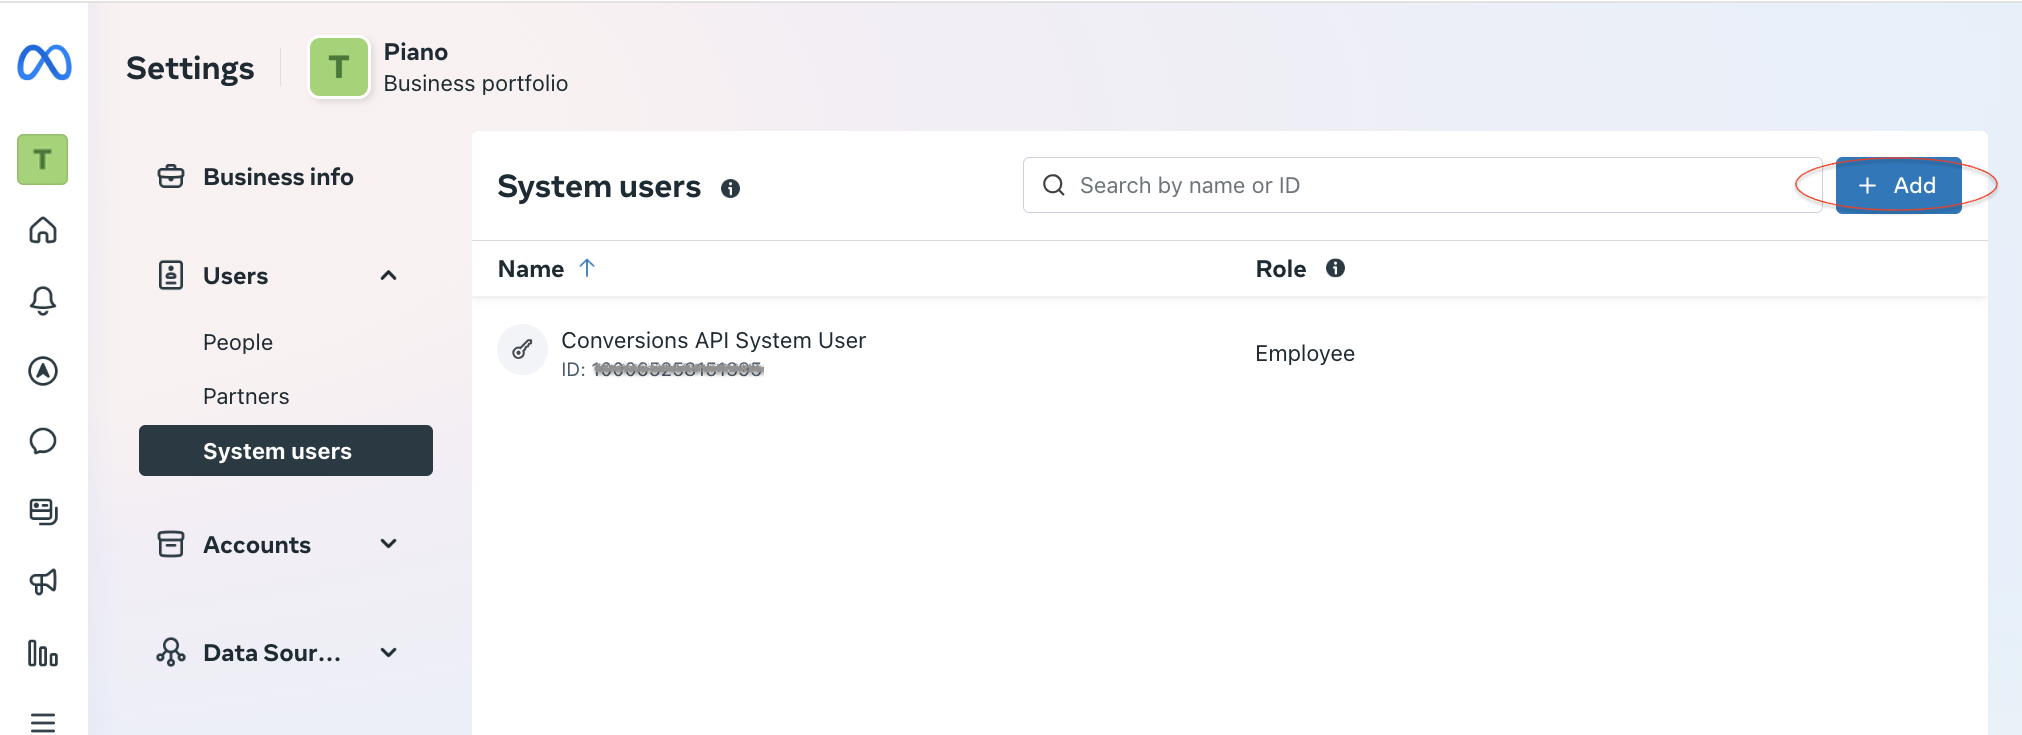
Task: Collapse the Users section chevron
Action: coord(389,275)
